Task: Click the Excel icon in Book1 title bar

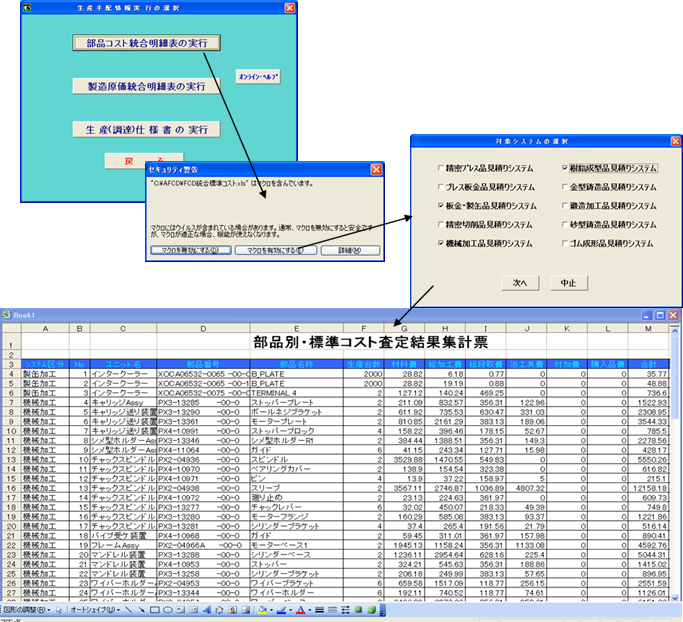Action: [6, 314]
